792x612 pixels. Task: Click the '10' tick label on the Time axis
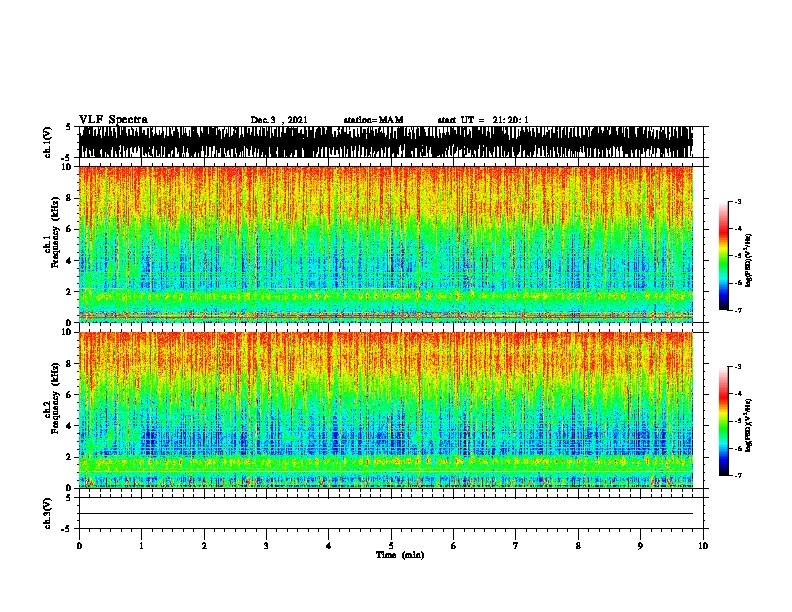703,546
